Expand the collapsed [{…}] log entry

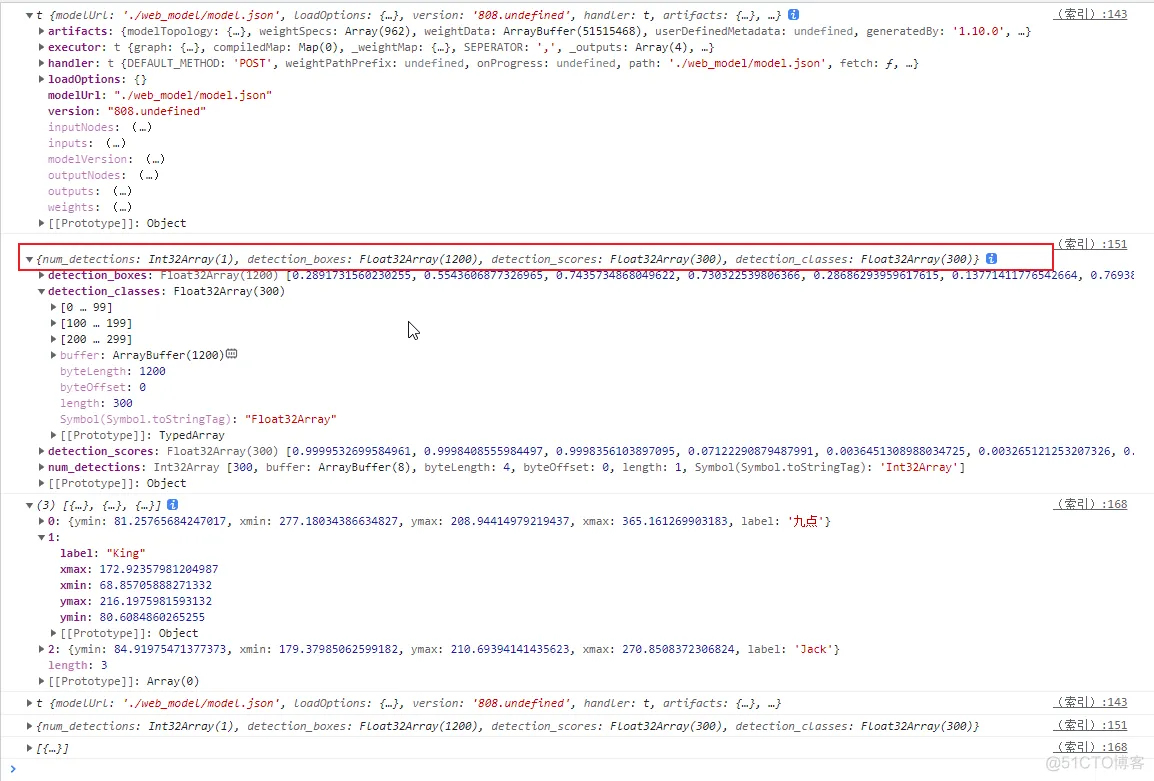tap(29, 748)
